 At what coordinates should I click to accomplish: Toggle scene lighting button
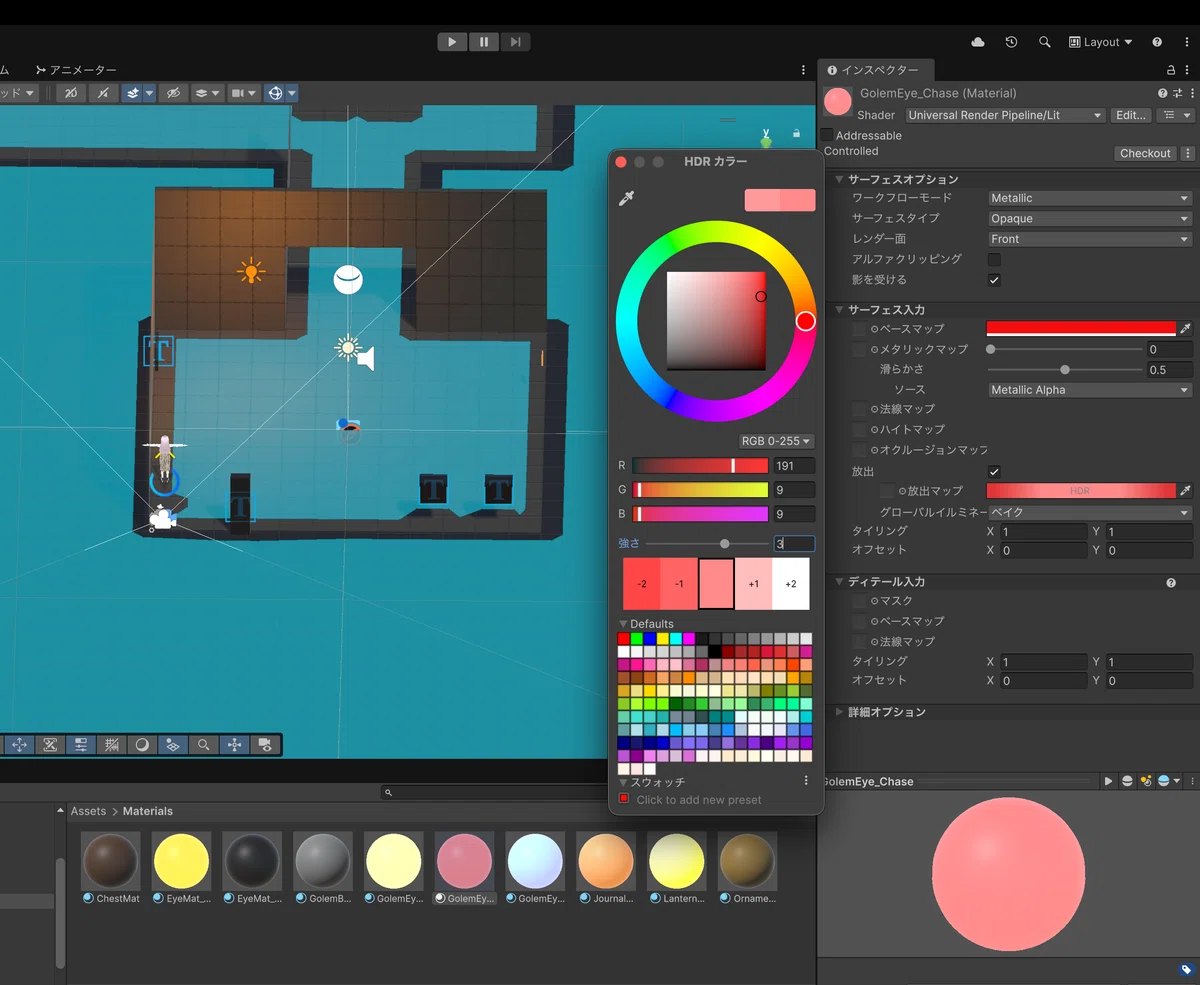pos(103,93)
